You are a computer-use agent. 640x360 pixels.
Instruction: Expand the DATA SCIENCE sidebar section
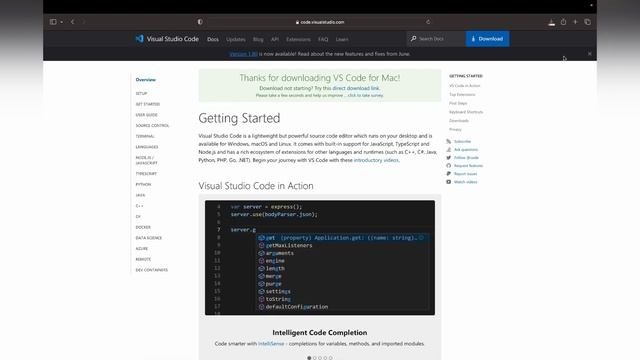[x=149, y=238]
